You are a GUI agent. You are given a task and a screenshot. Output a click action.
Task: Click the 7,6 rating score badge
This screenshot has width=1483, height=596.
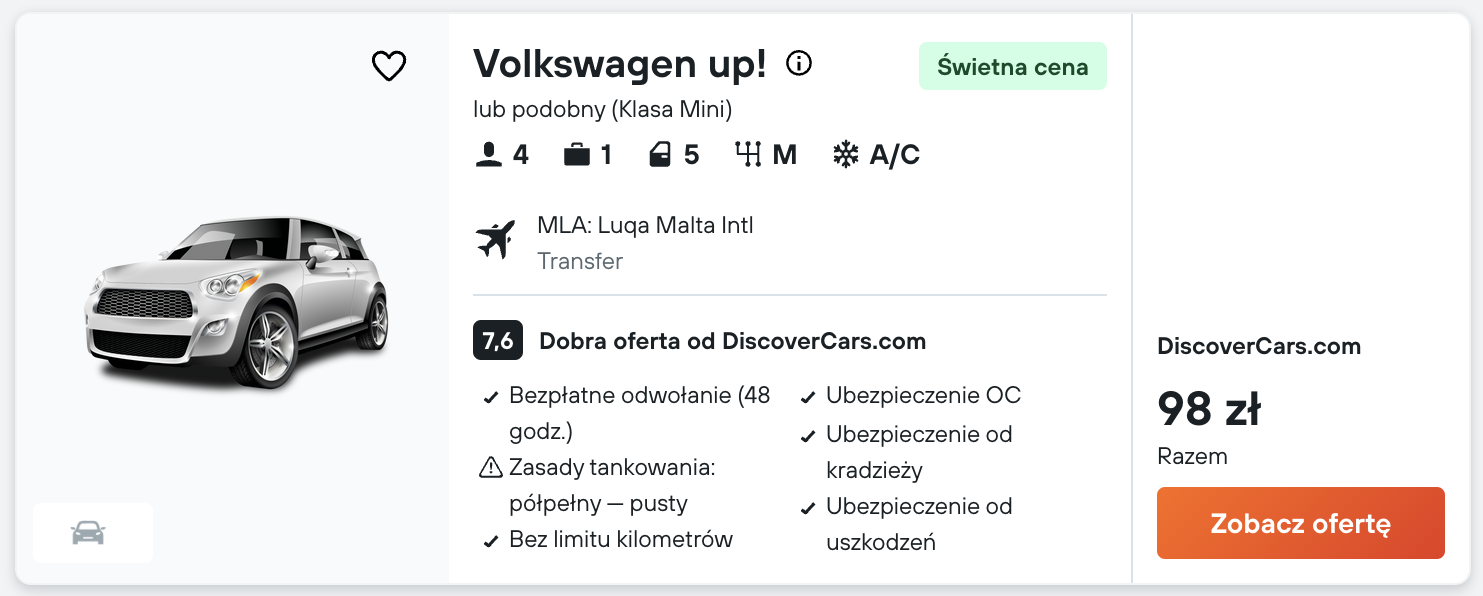point(498,341)
